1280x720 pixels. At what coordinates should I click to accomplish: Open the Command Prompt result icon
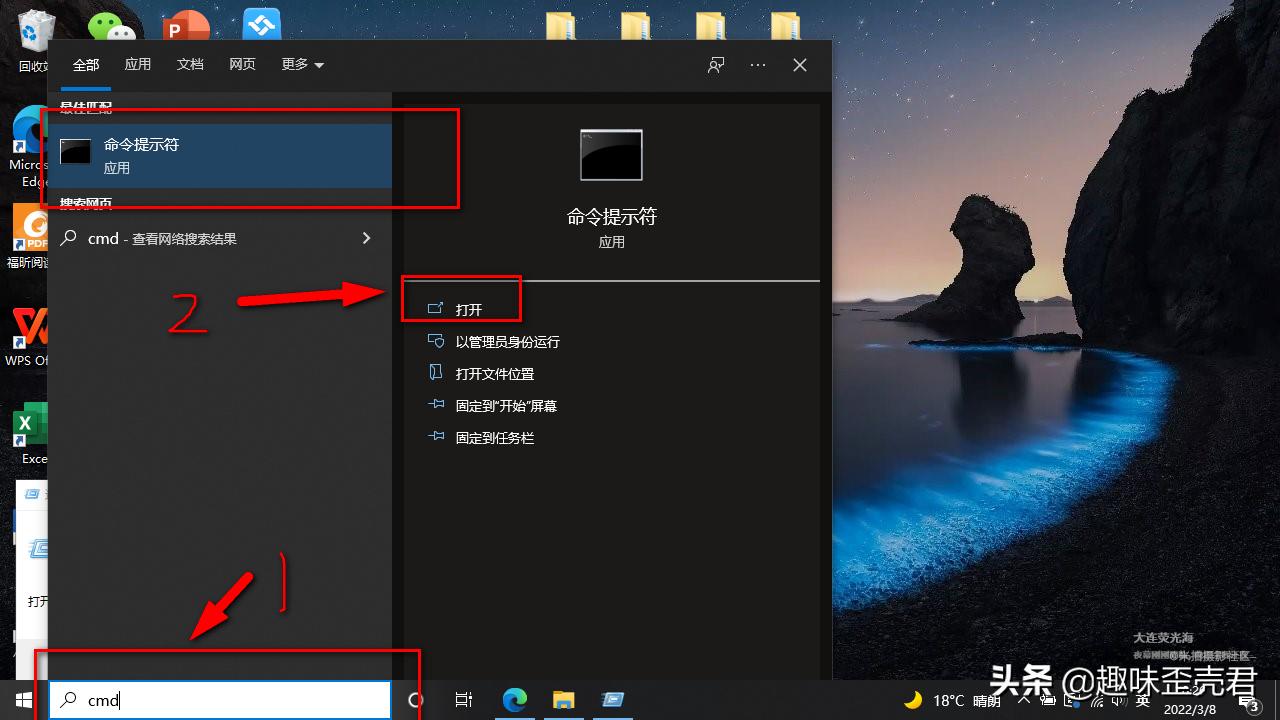(x=75, y=152)
